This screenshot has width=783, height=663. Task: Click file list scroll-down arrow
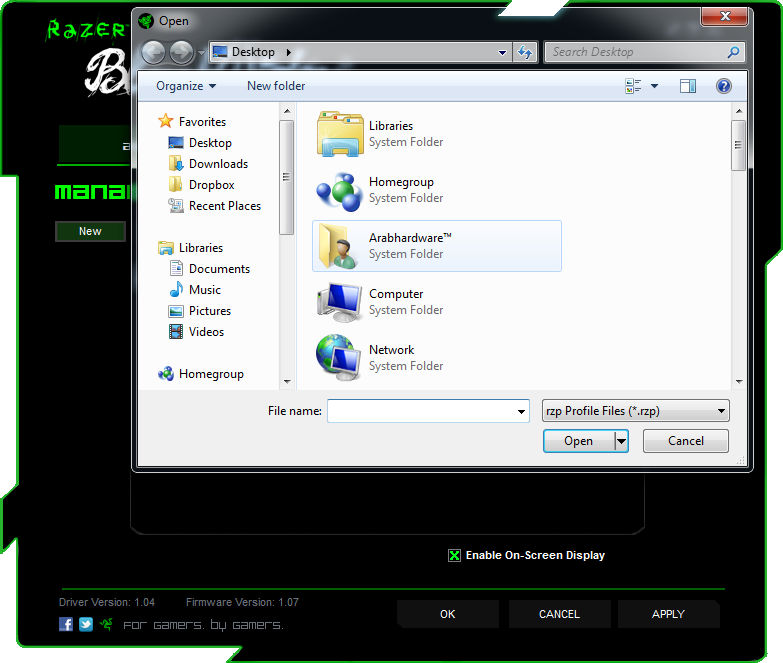pyautogui.click(x=739, y=382)
